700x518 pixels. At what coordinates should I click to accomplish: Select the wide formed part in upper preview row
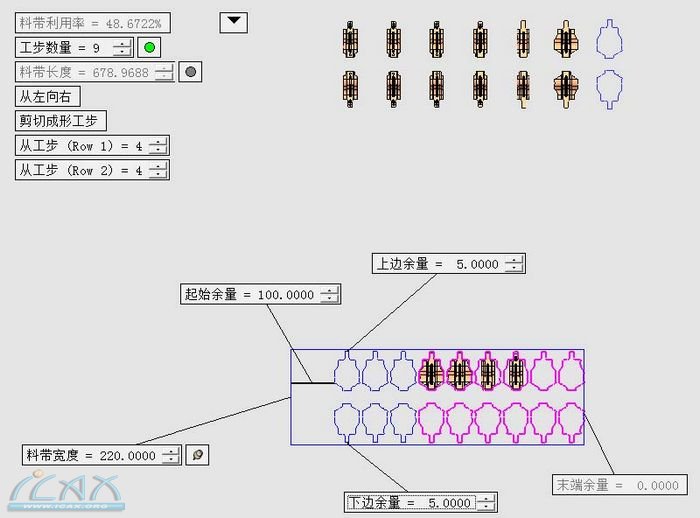(566, 40)
